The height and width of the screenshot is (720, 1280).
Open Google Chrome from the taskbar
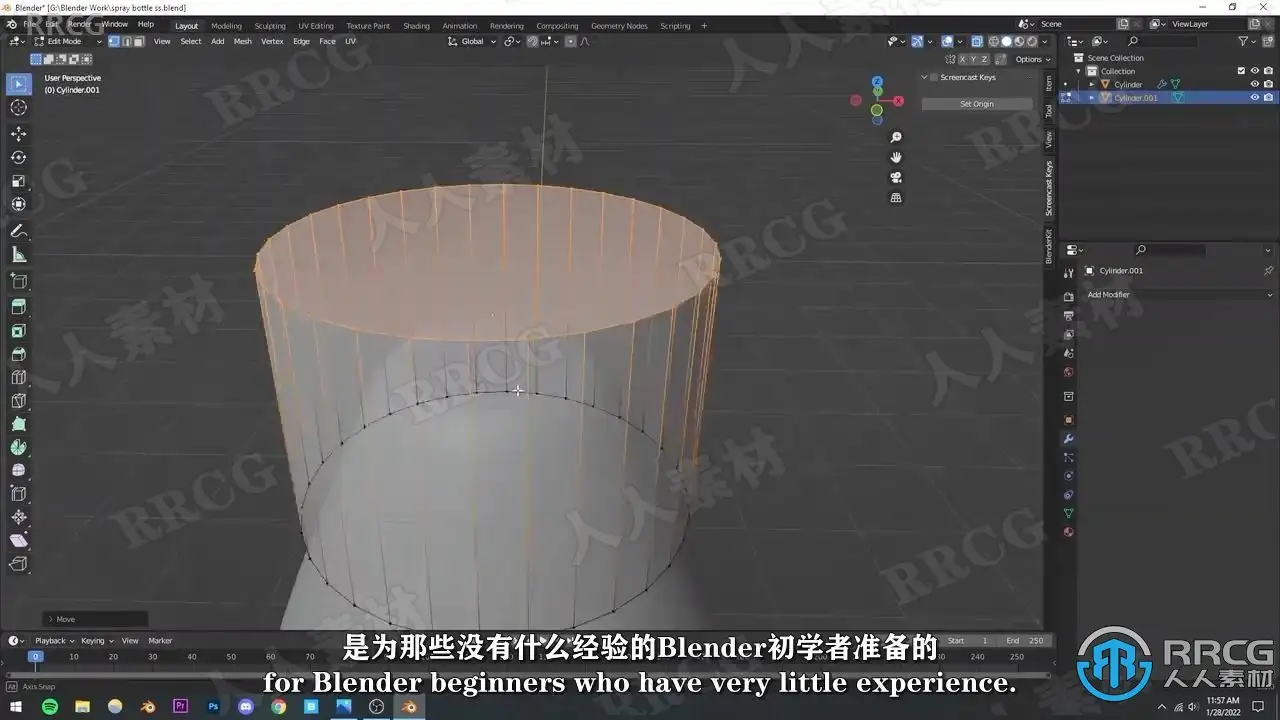coord(278,707)
